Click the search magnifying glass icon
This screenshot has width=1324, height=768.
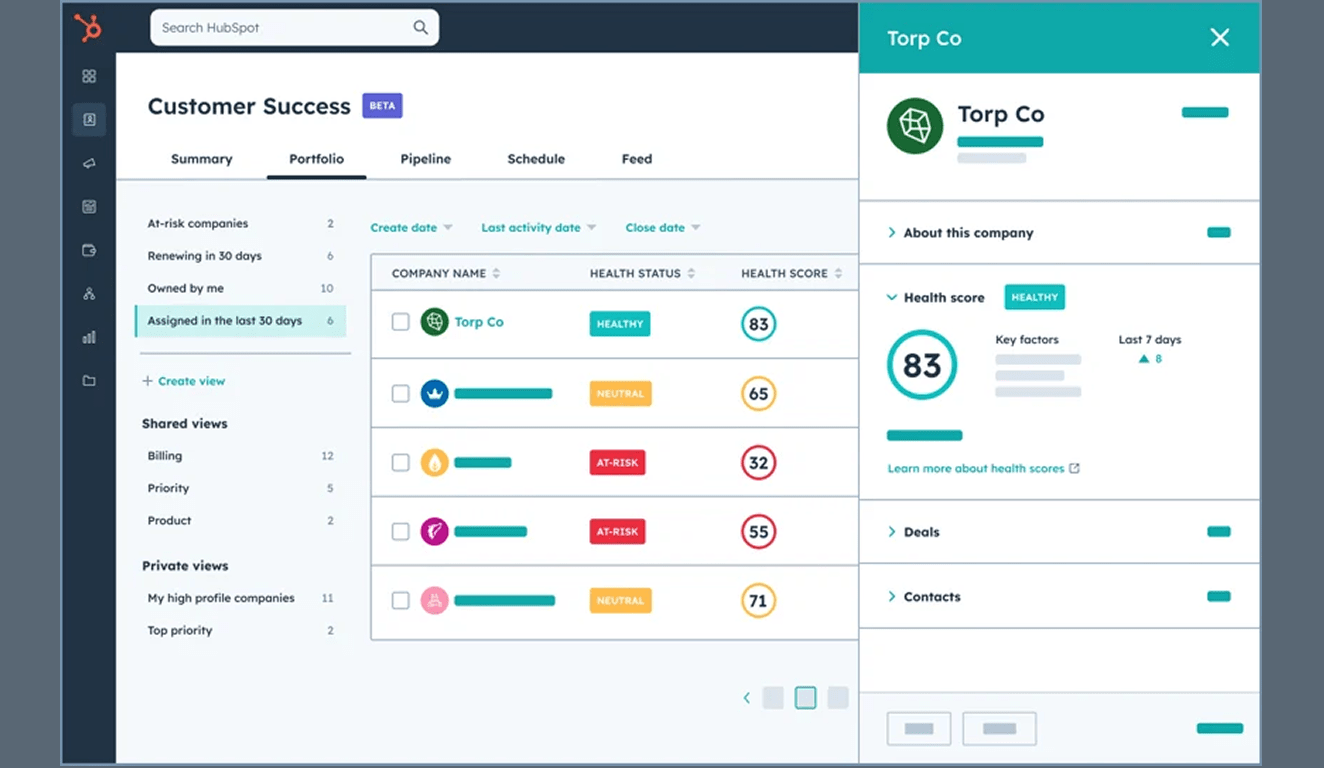(420, 28)
